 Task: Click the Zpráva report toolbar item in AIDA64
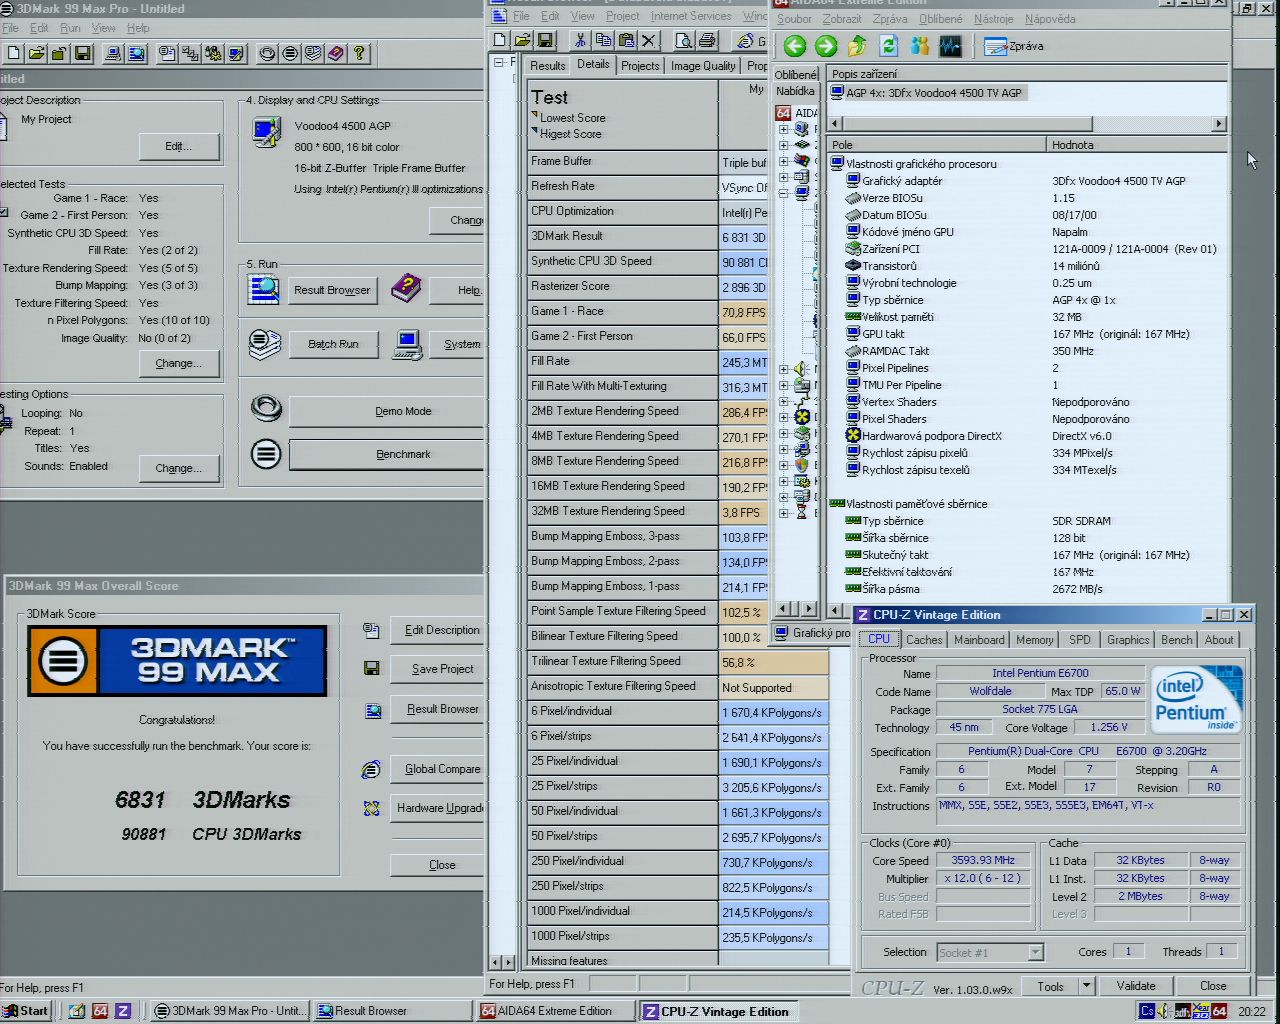[1014, 46]
